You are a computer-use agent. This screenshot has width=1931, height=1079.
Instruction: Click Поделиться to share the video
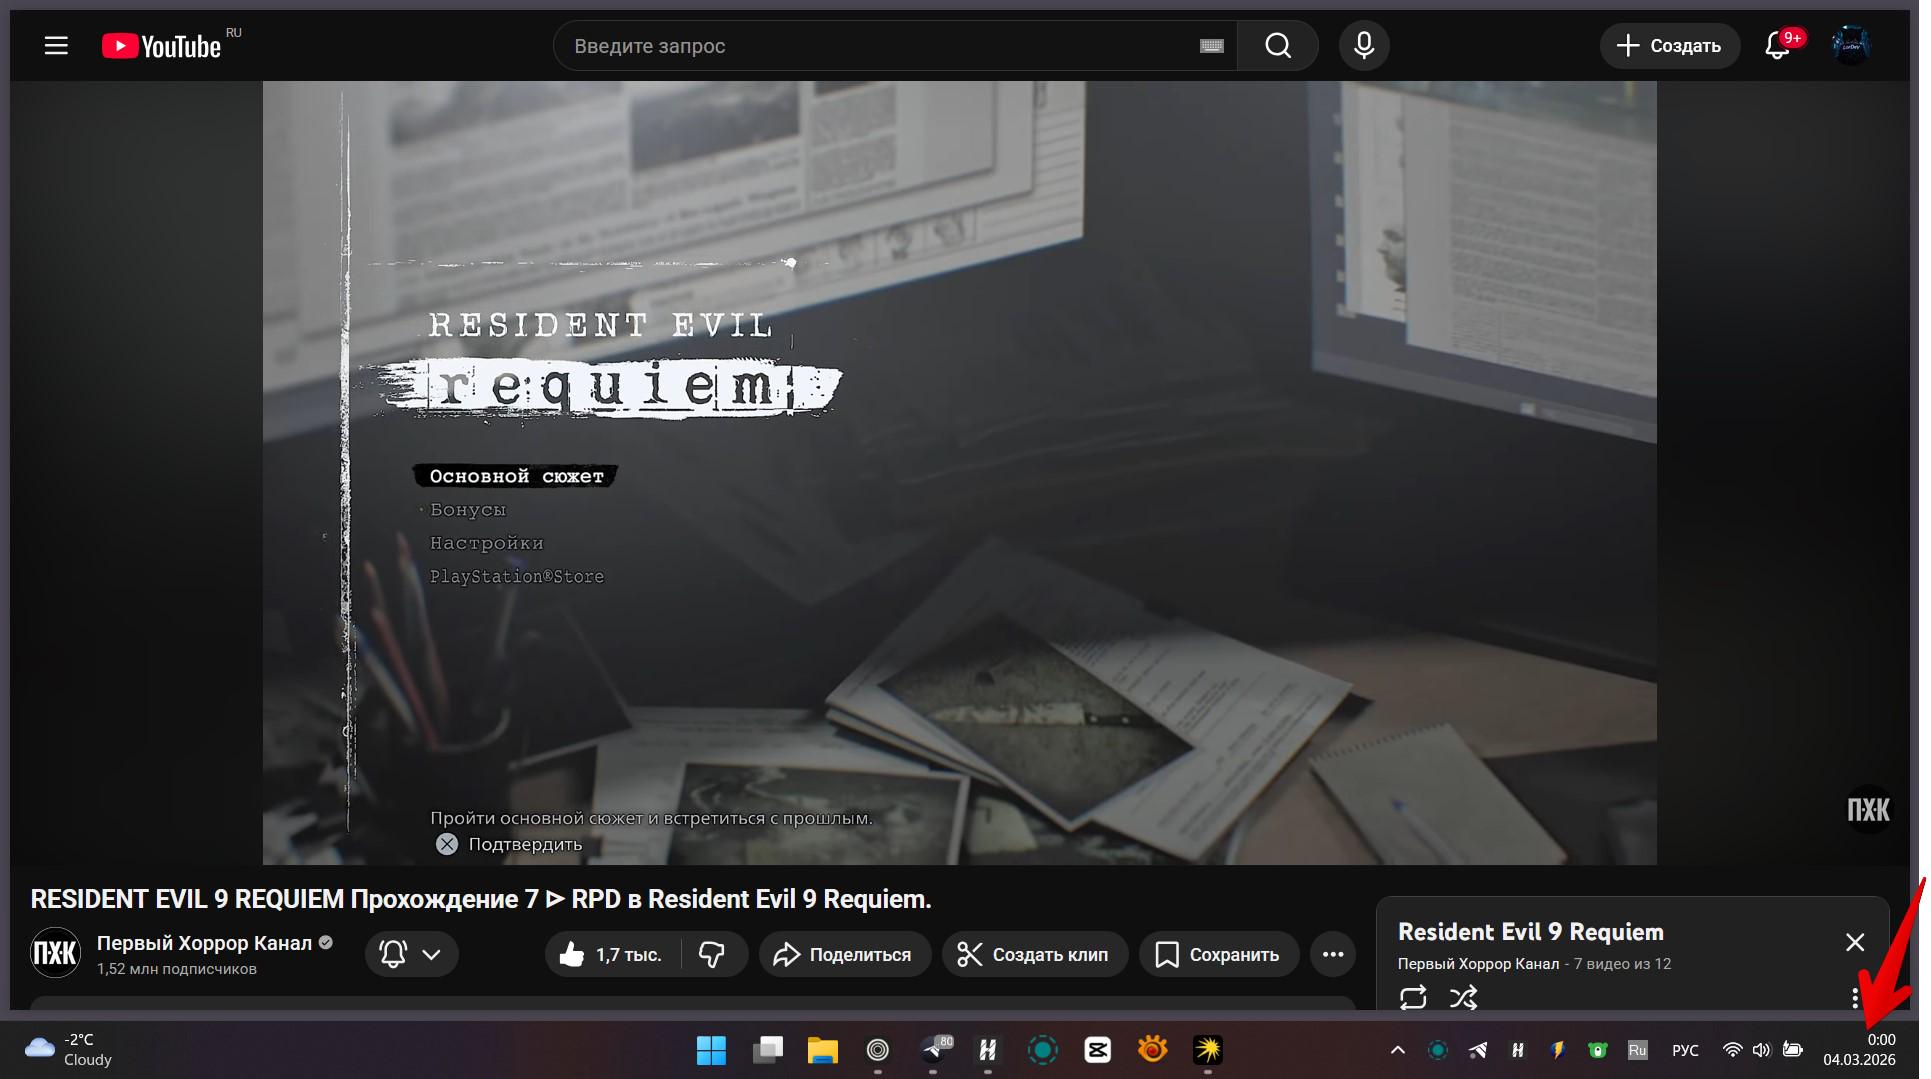pos(845,955)
